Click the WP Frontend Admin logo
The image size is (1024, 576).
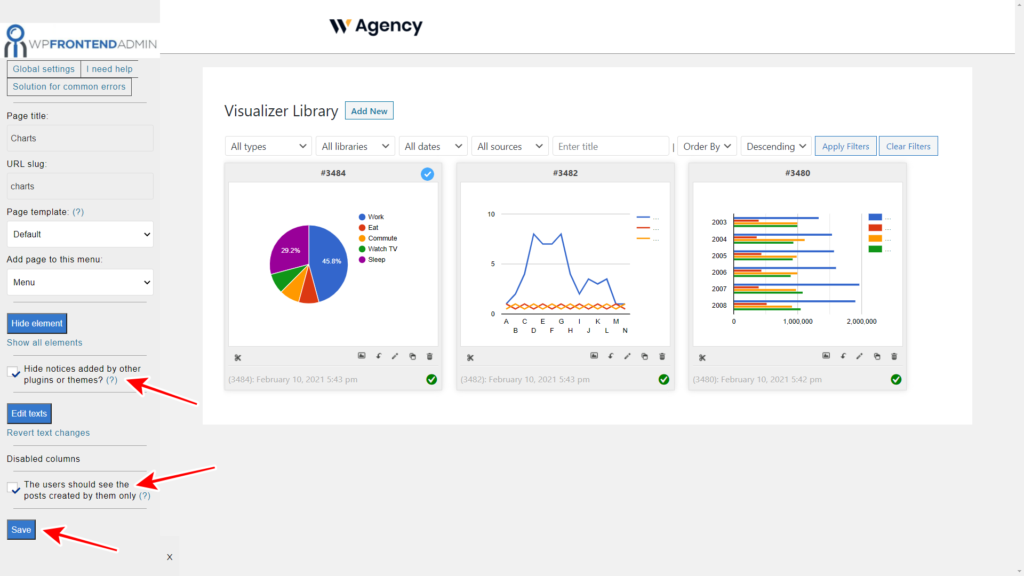click(x=80, y=40)
